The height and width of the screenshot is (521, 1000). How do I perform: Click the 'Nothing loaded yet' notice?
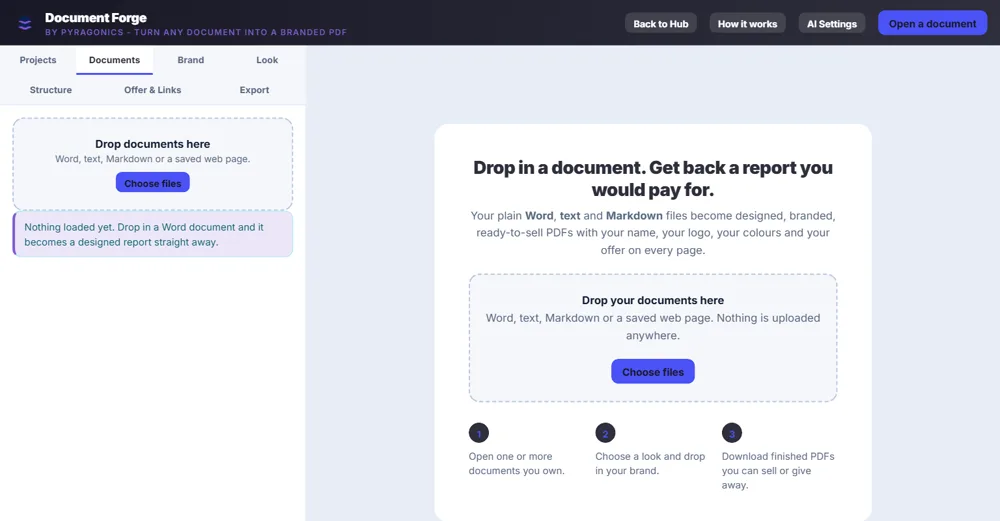point(152,235)
